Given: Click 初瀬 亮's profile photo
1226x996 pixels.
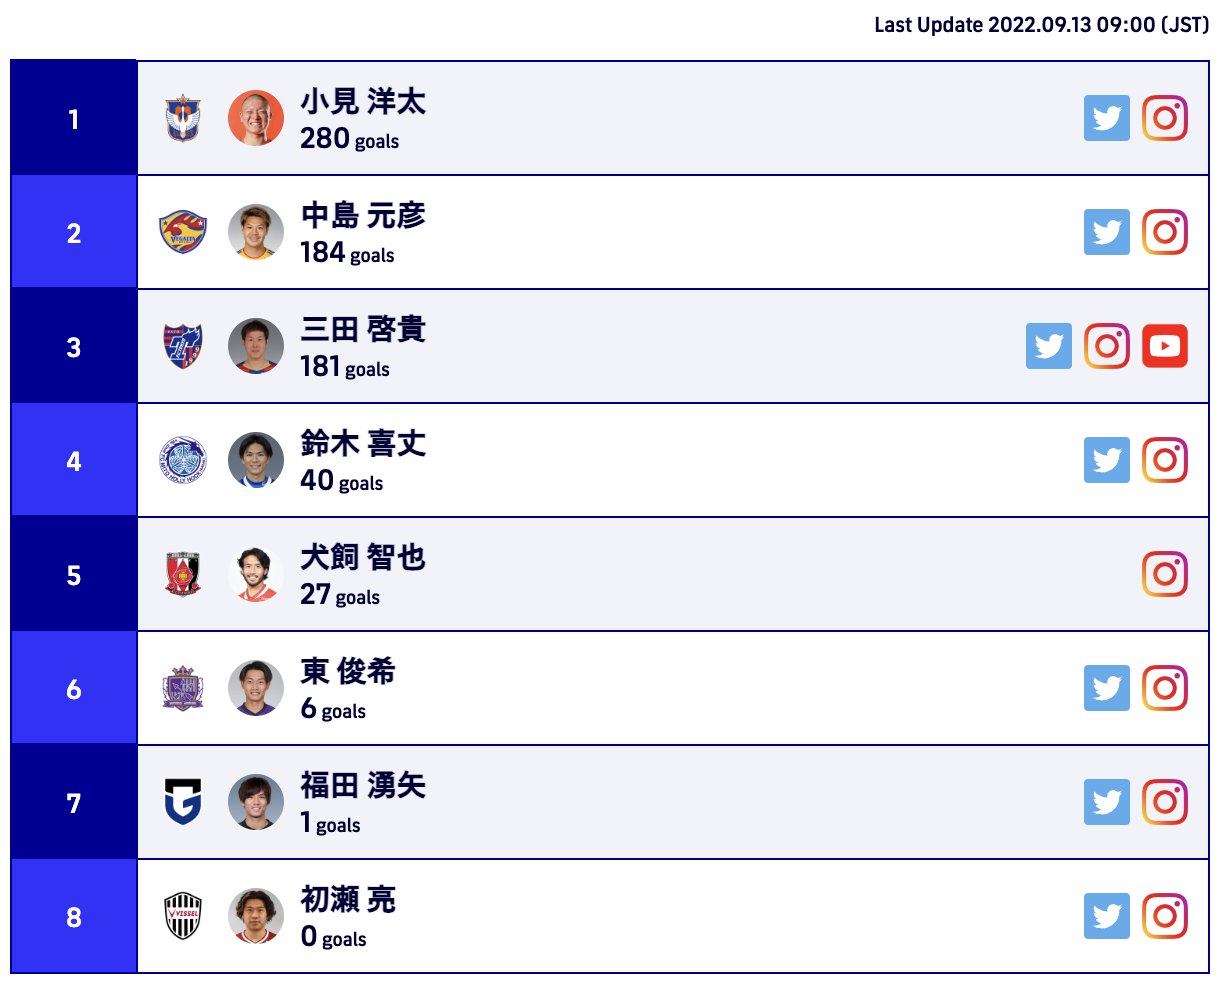Looking at the screenshot, I should (x=256, y=916).
